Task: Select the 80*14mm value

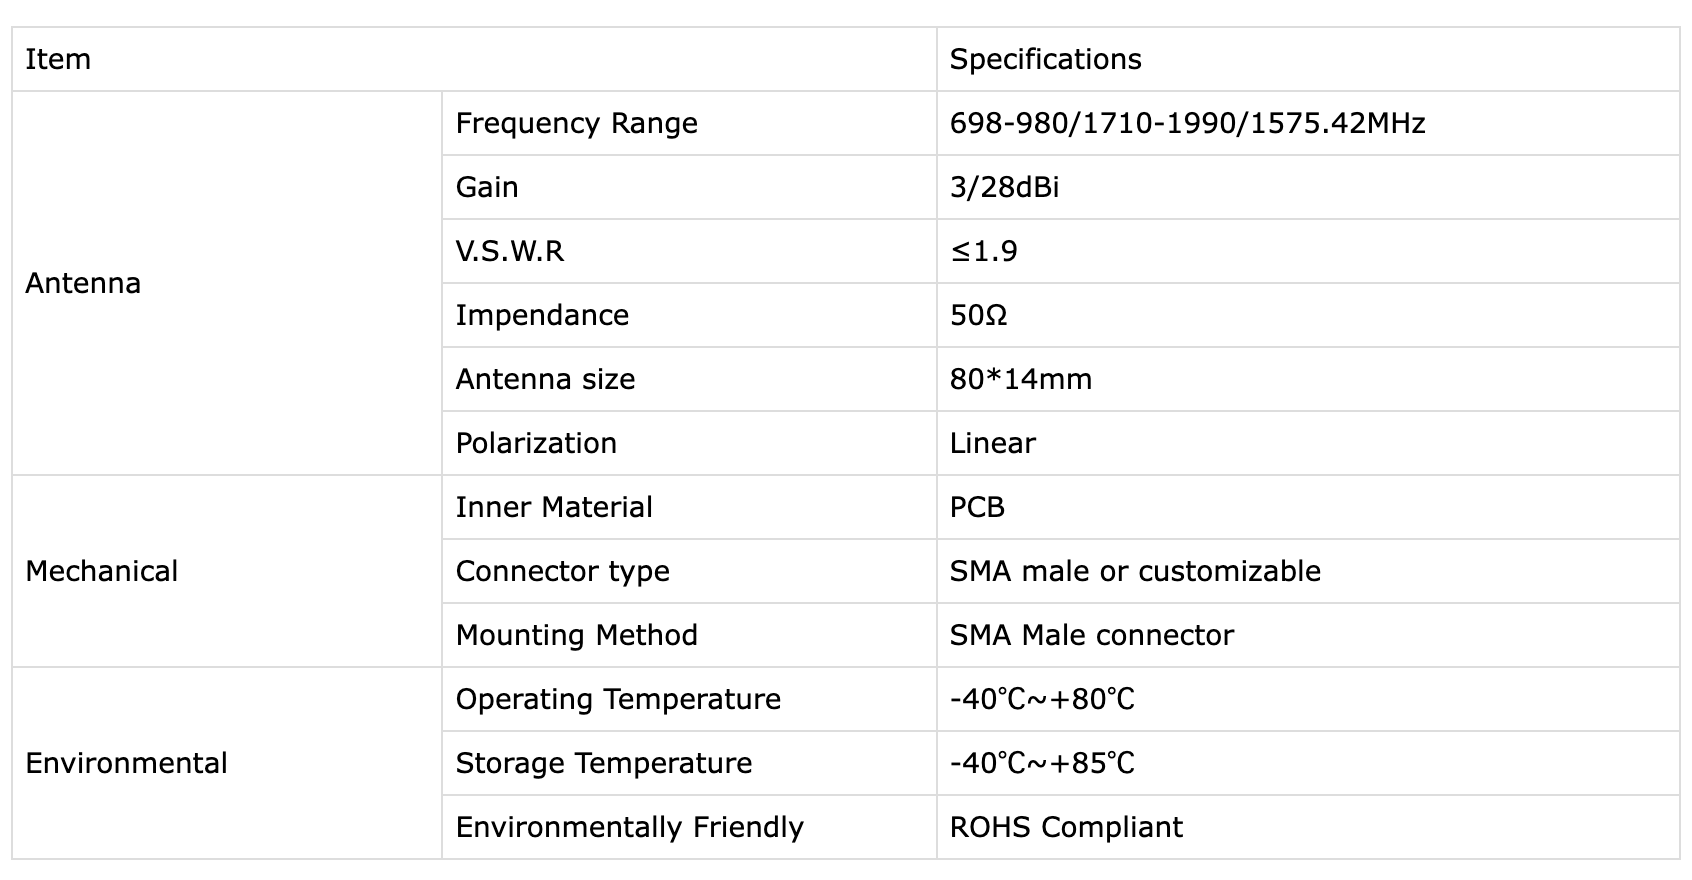Action: coord(1020,379)
